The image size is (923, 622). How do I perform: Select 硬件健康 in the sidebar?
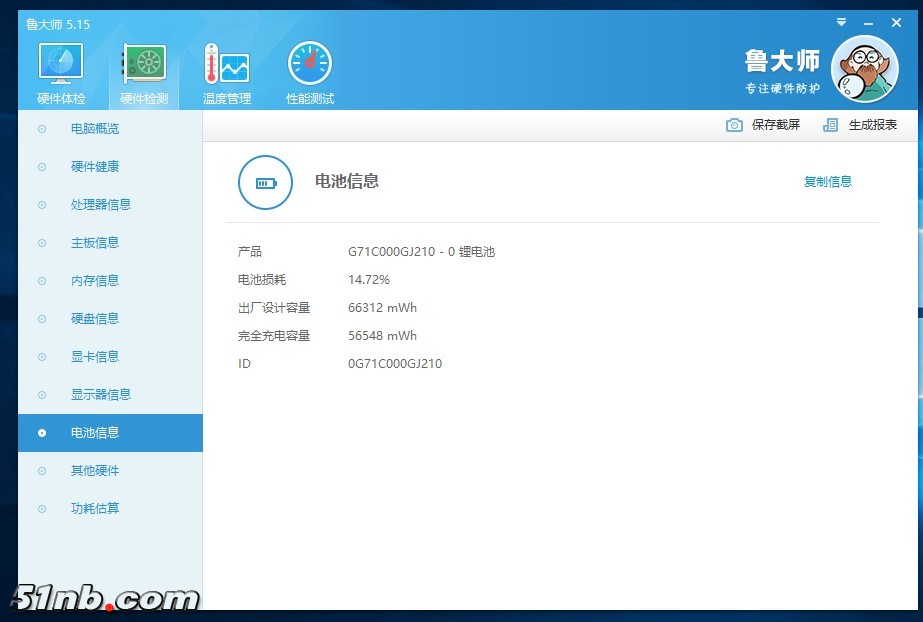click(x=95, y=167)
